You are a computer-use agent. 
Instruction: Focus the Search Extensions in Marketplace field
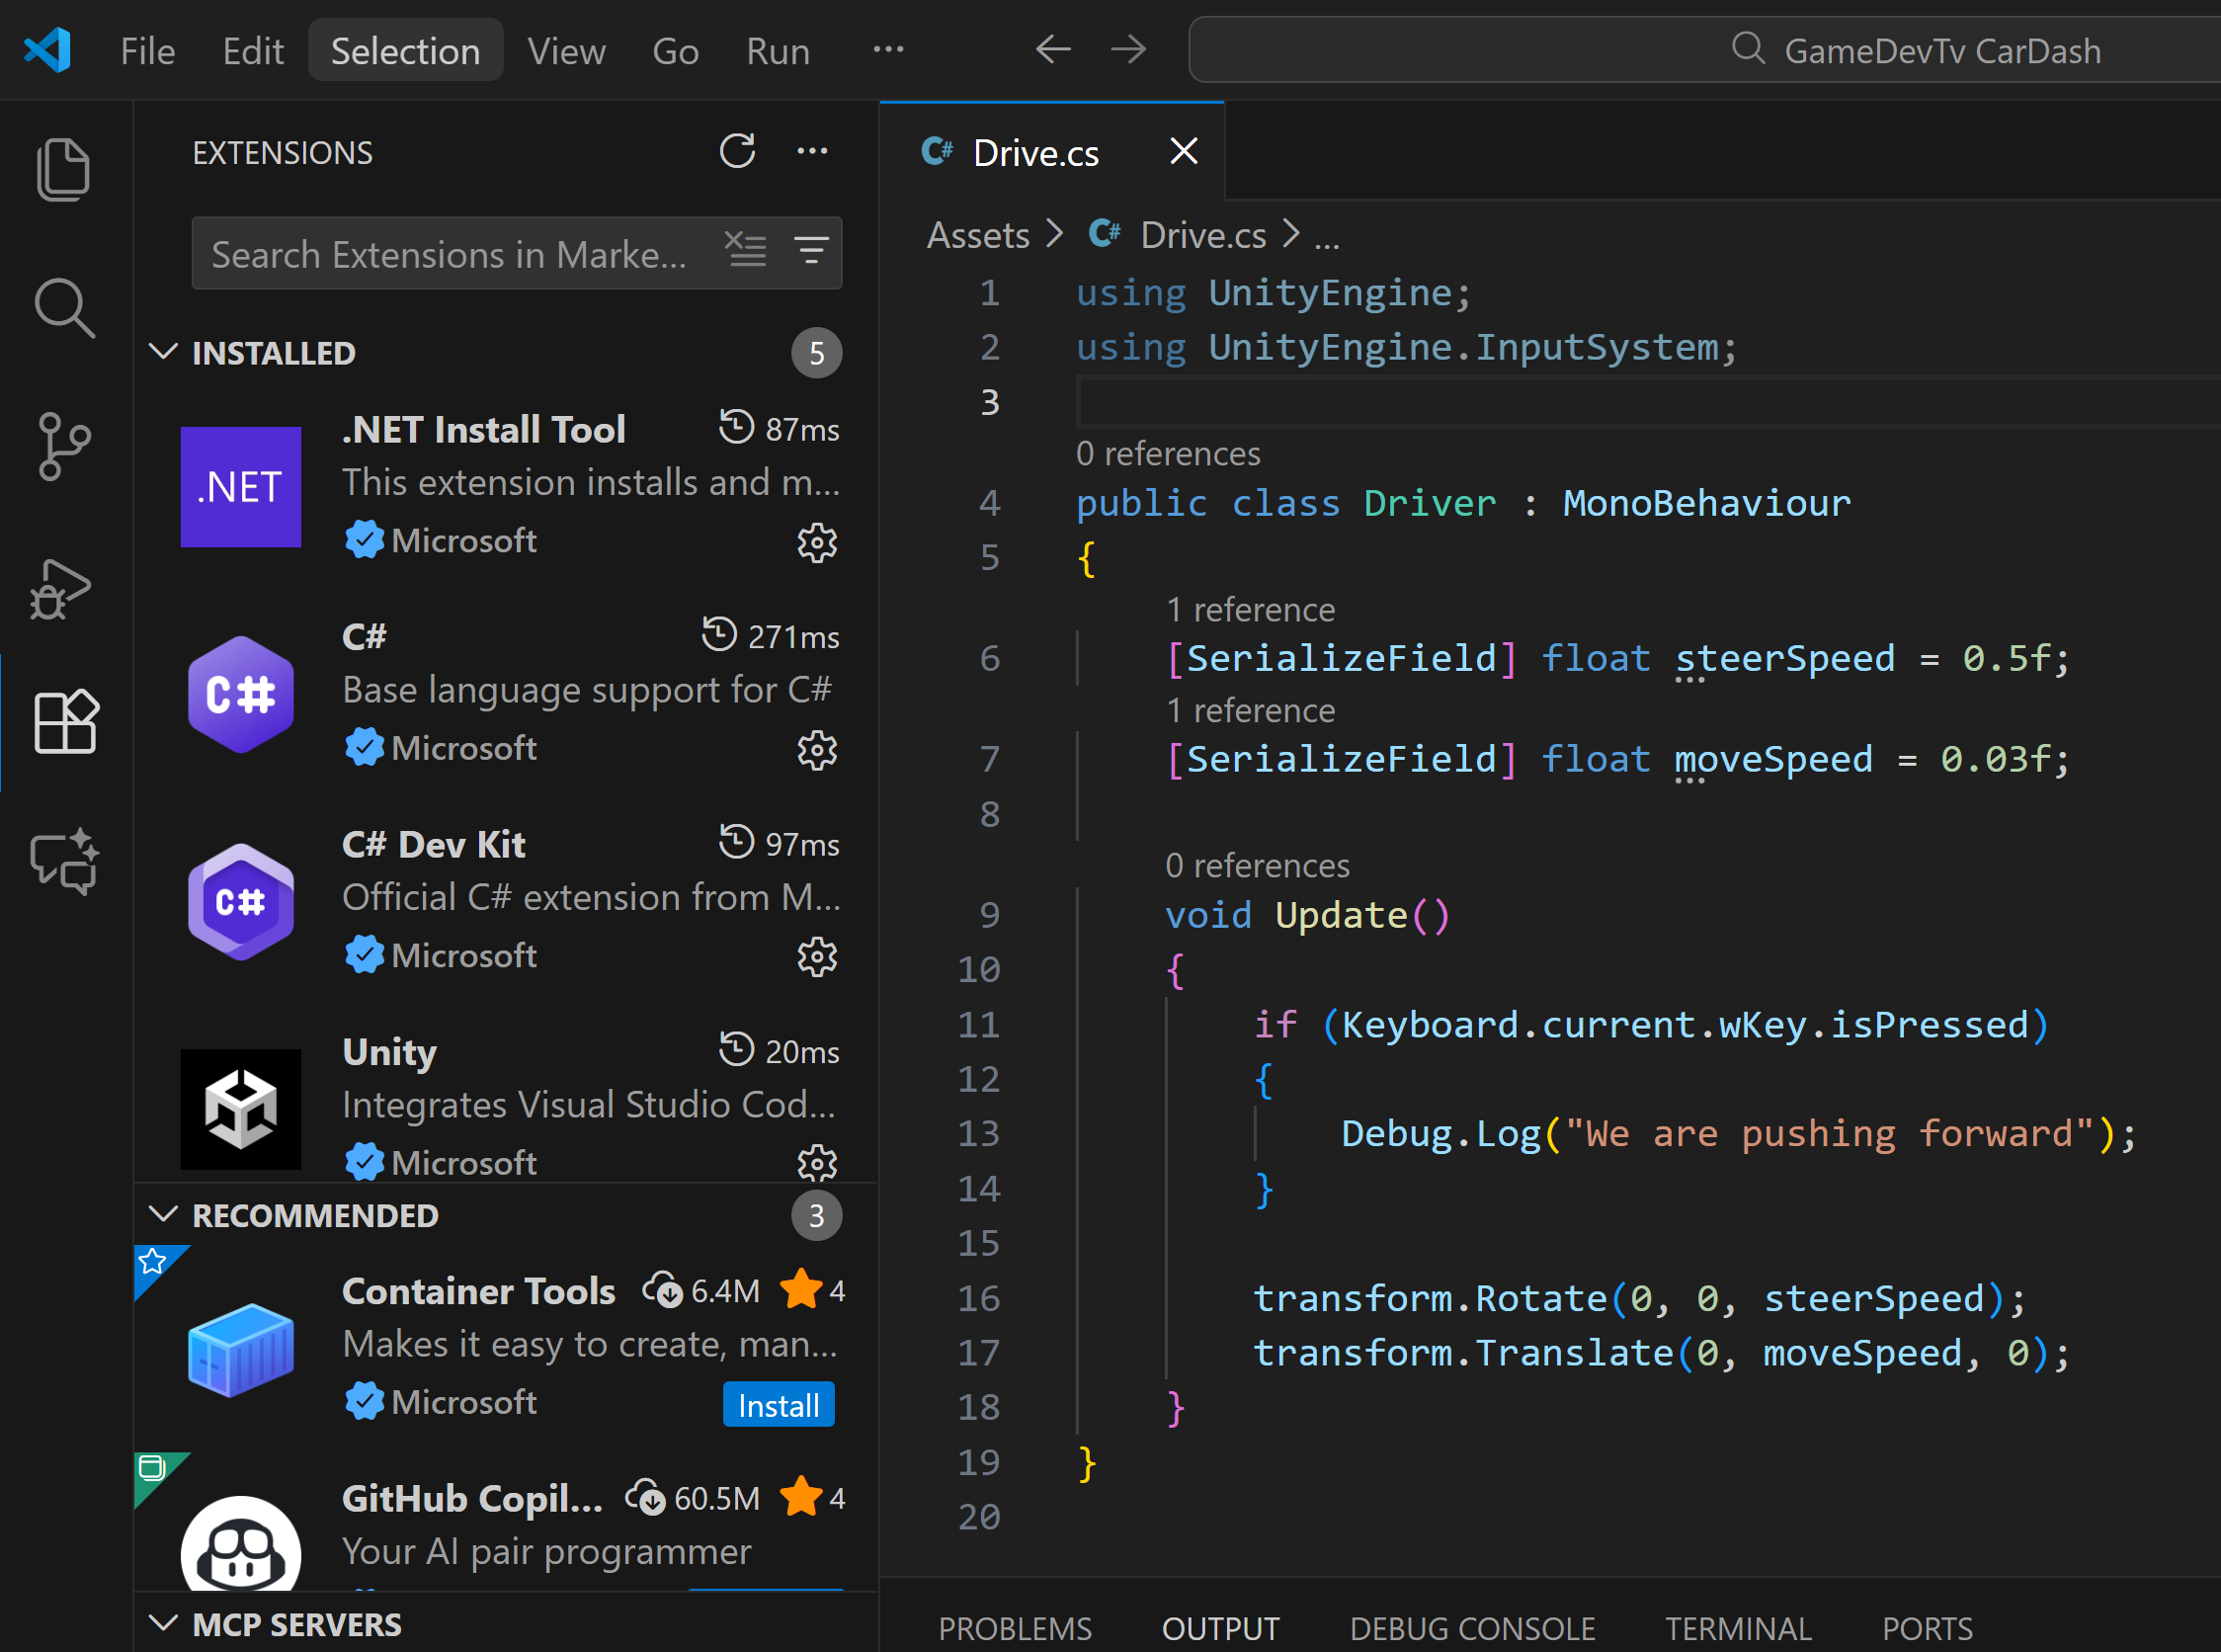coord(450,254)
